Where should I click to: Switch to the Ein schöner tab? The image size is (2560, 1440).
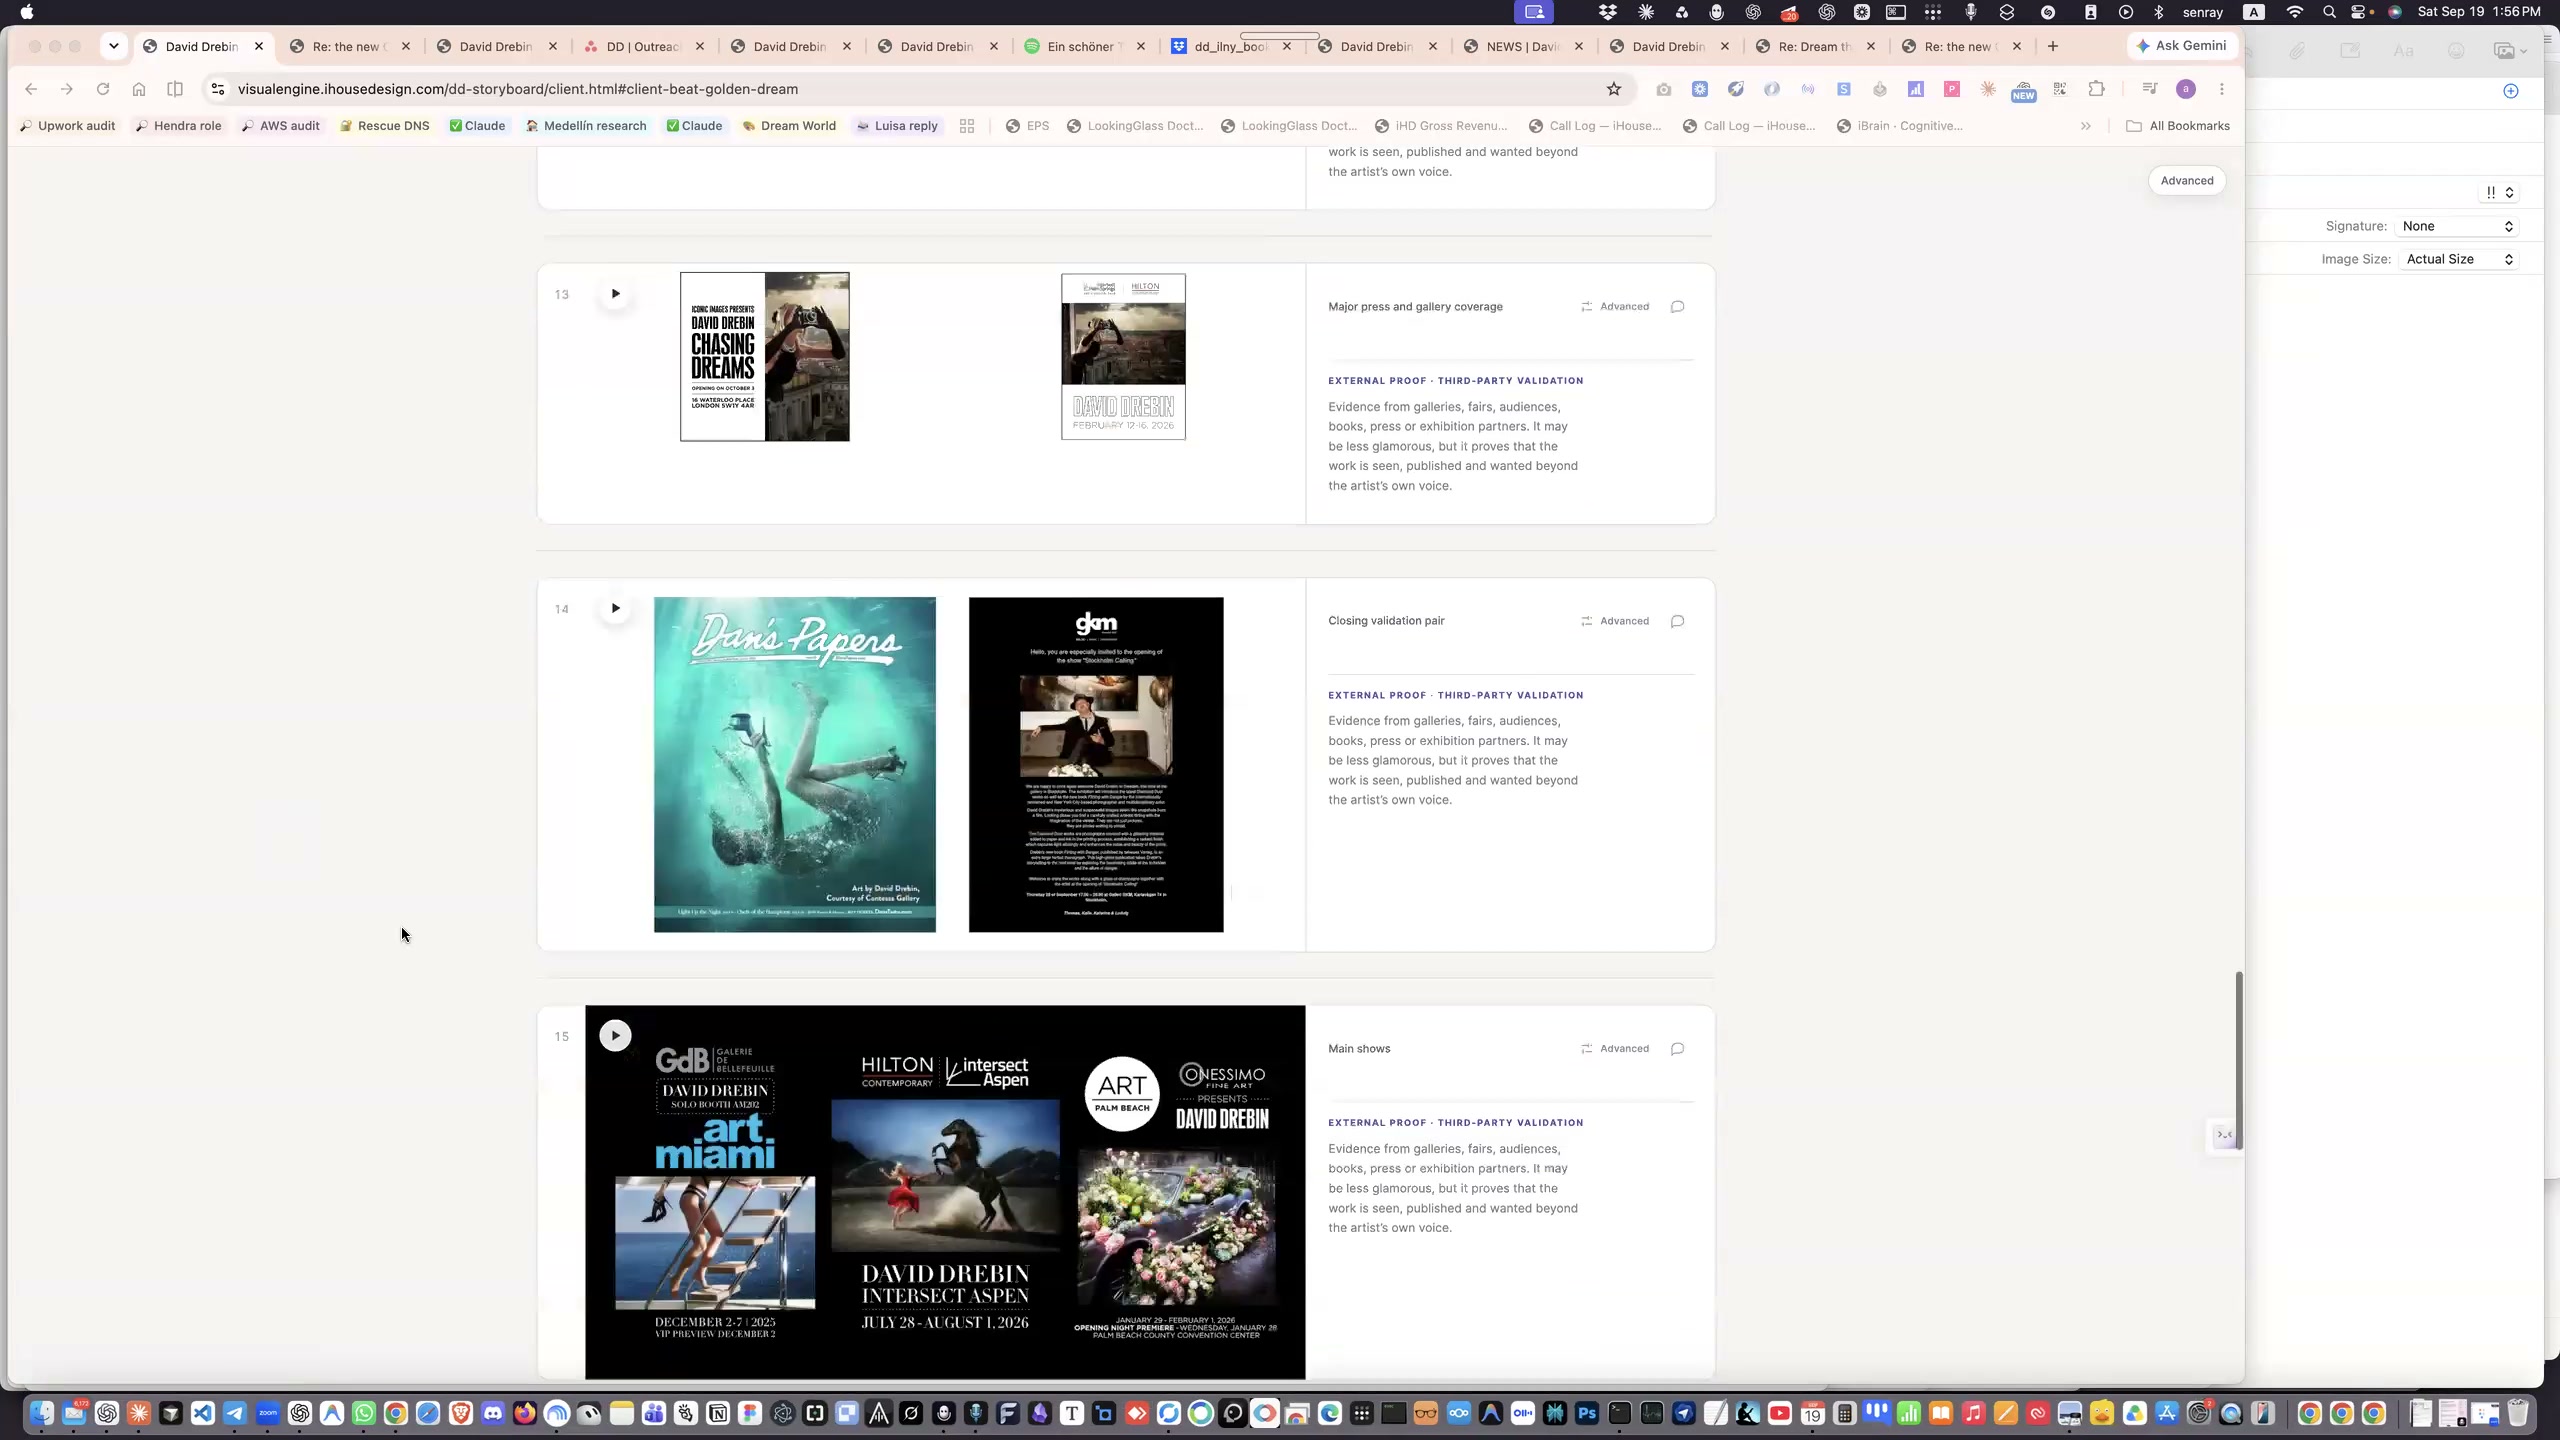point(1085,46)
